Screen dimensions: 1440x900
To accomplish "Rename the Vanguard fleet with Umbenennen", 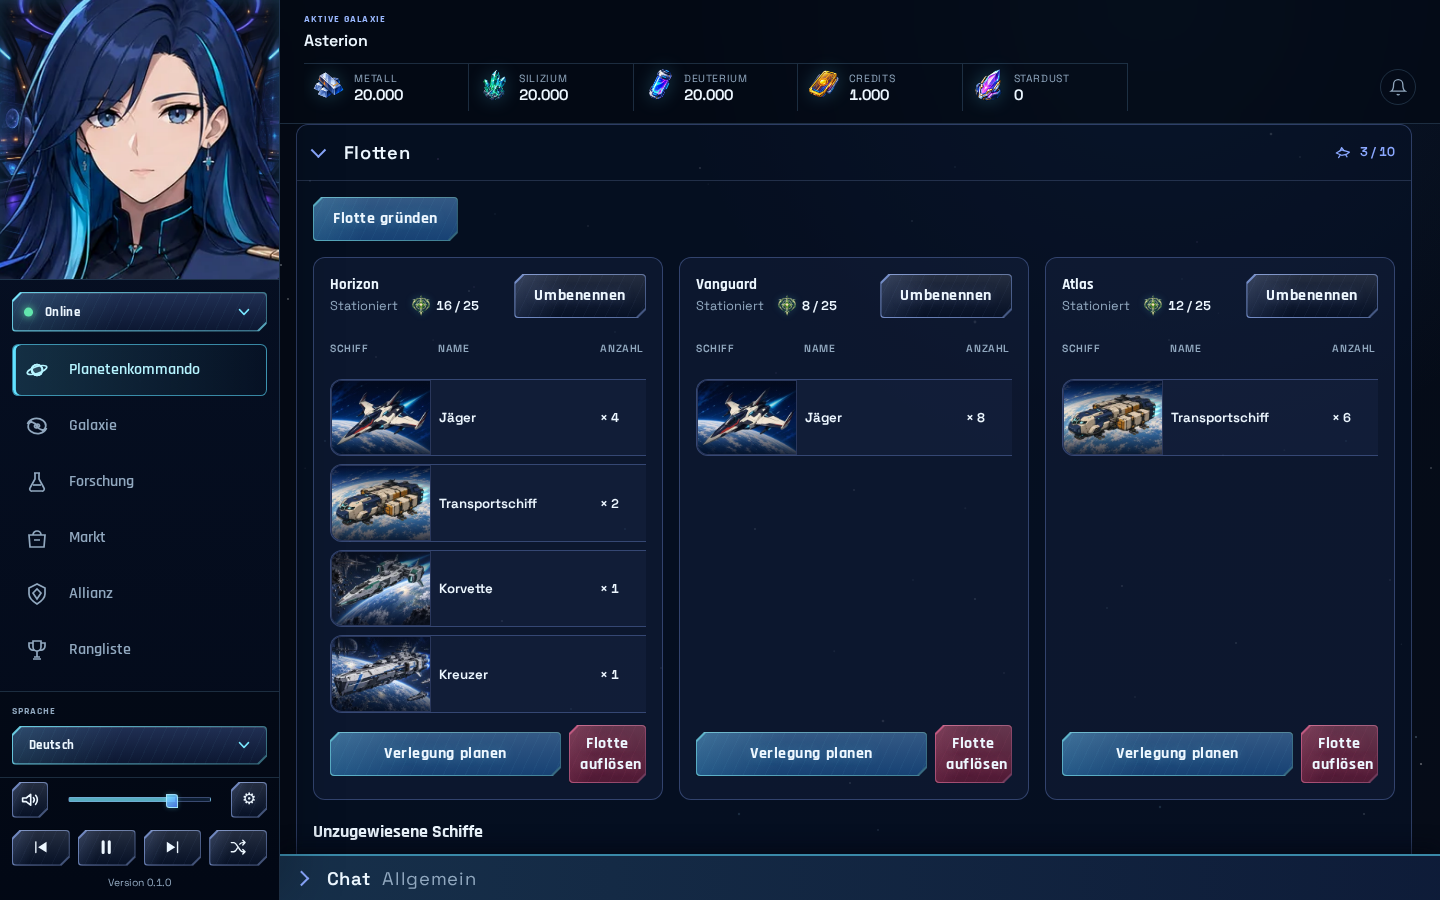I will coord(946,296).
